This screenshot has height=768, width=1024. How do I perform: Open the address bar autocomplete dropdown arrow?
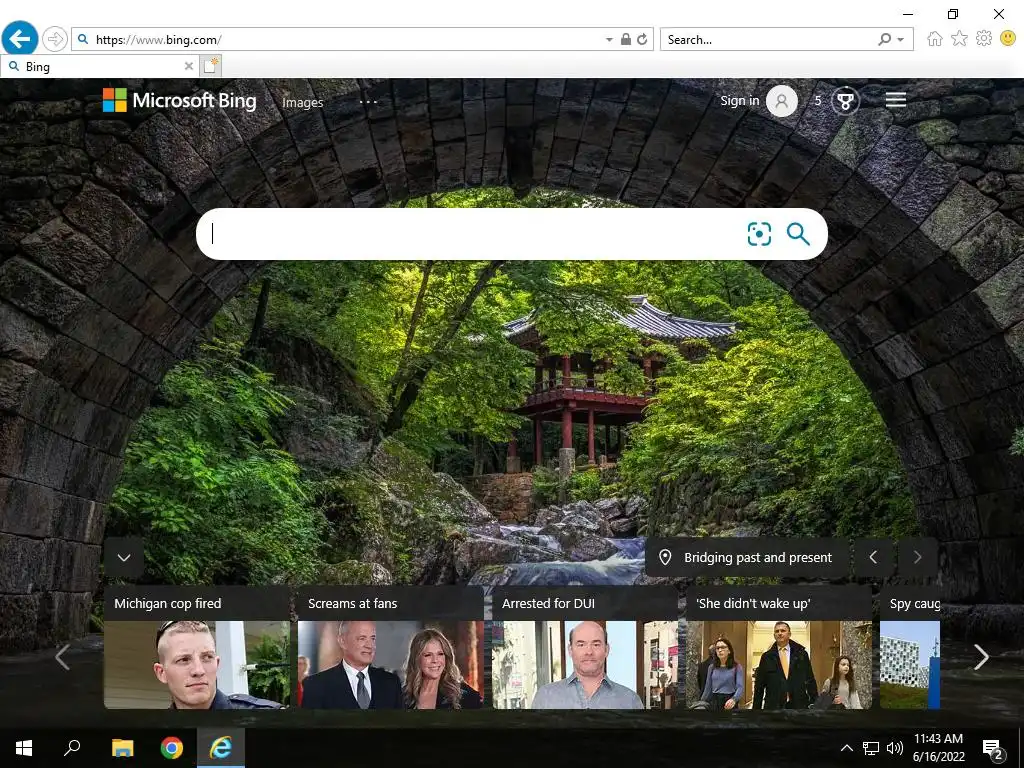click(x=609, y=40)
